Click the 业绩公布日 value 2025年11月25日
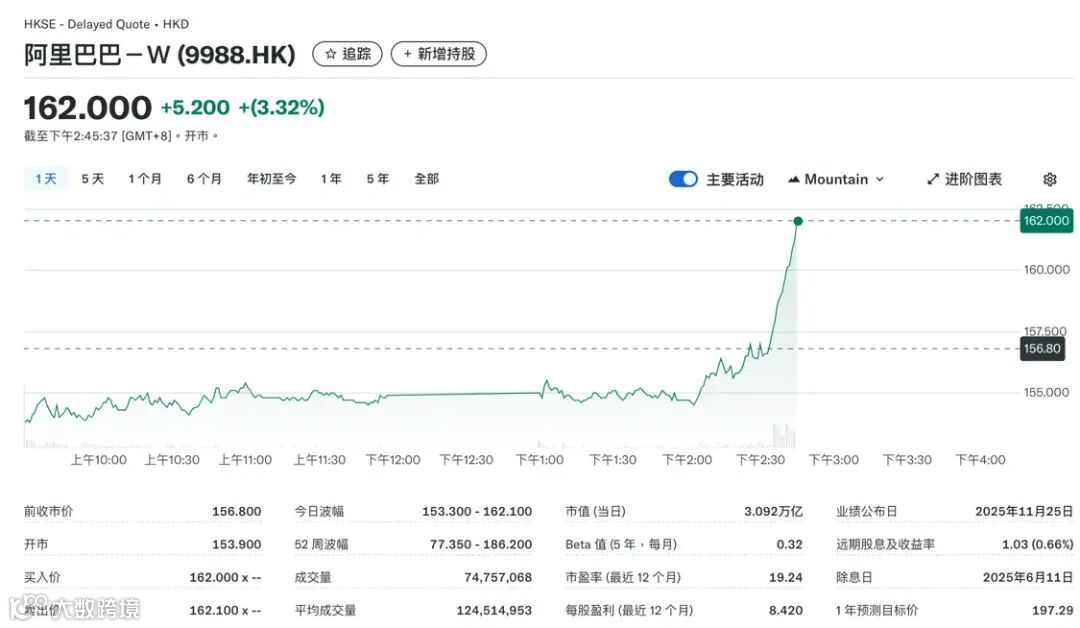The width and height of the screenshot is (1080, 628). (1024, 512)
